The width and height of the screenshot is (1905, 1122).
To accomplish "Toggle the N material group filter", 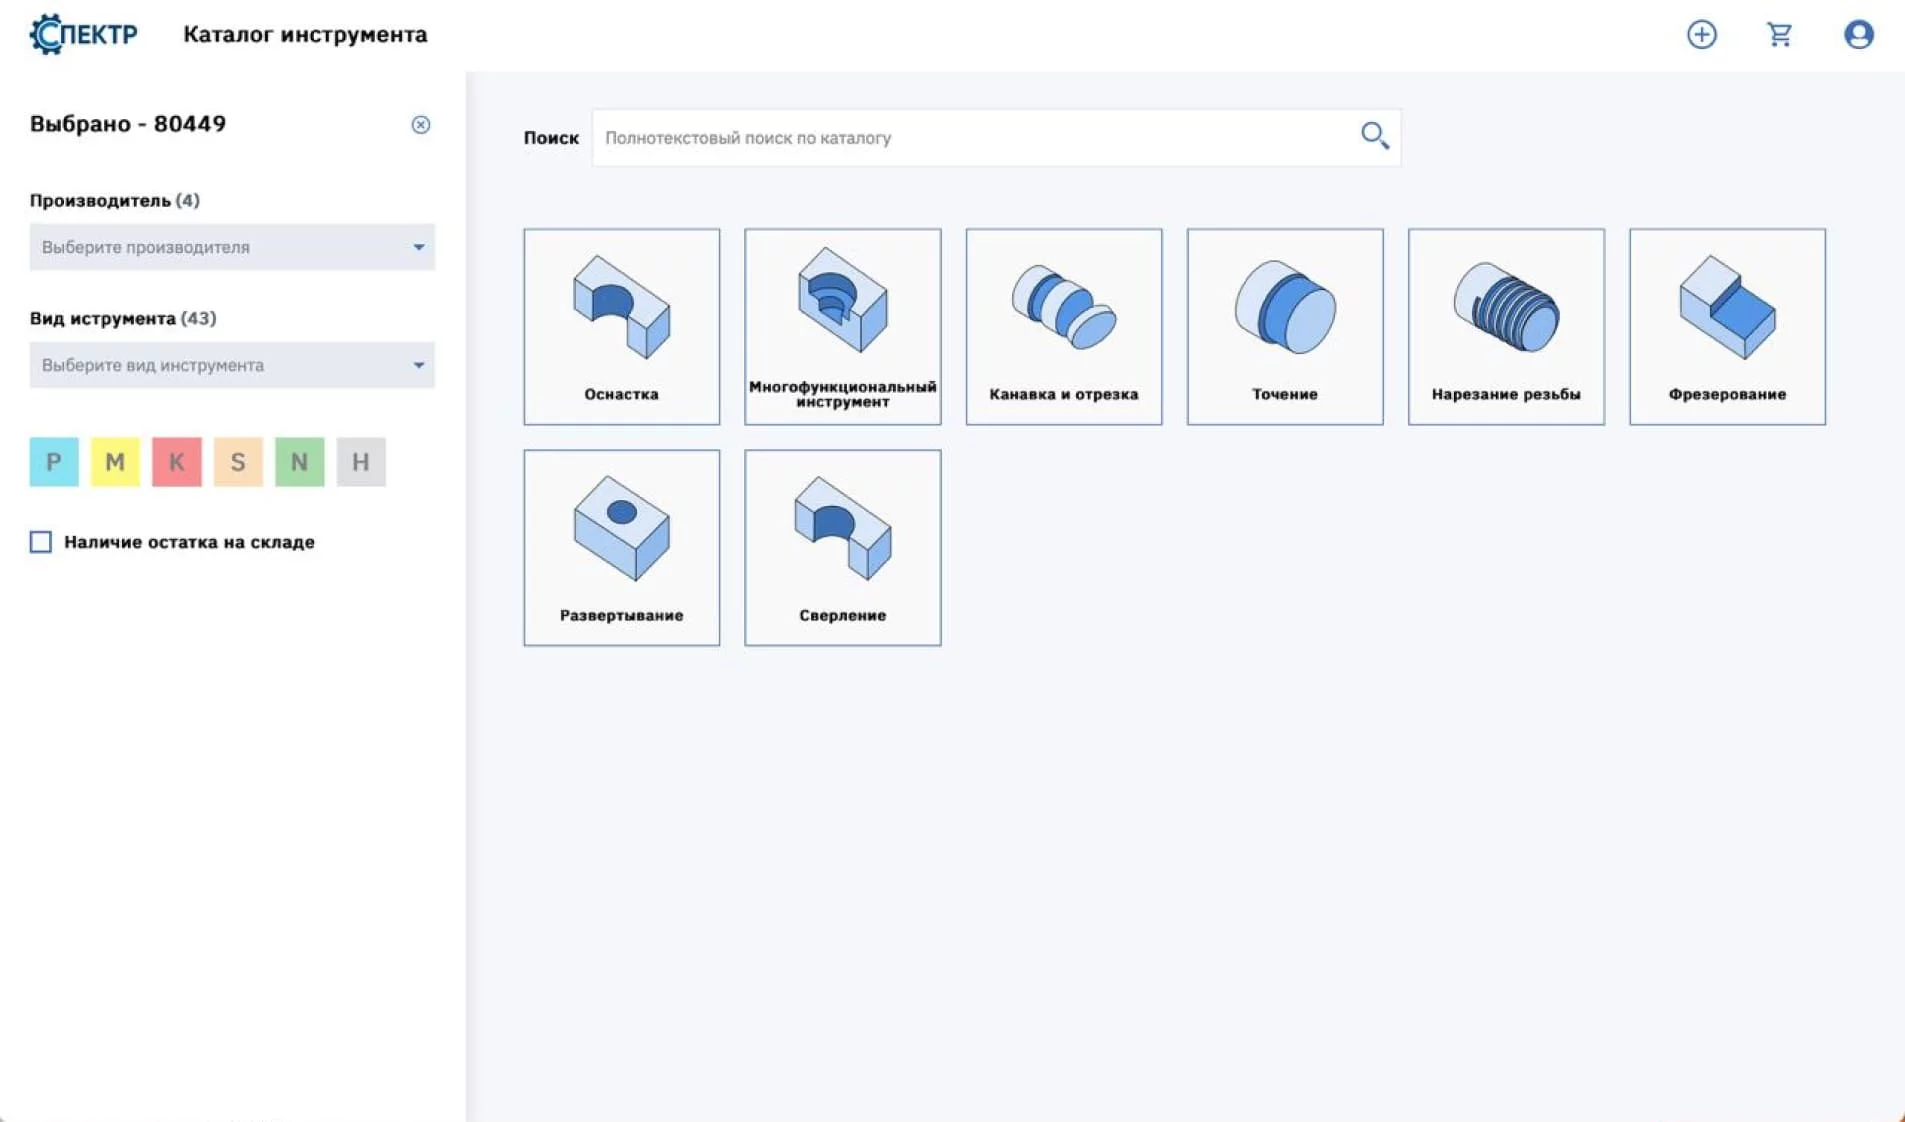I will click(299, 462).
